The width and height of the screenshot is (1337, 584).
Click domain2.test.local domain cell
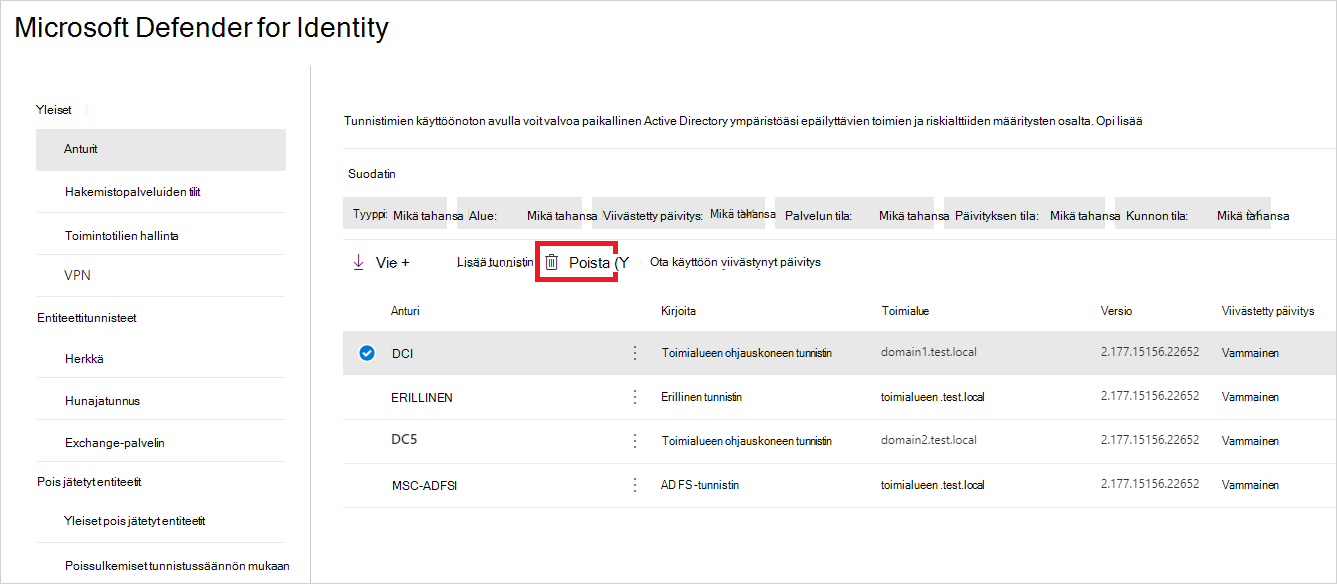(x=929, y=441)
